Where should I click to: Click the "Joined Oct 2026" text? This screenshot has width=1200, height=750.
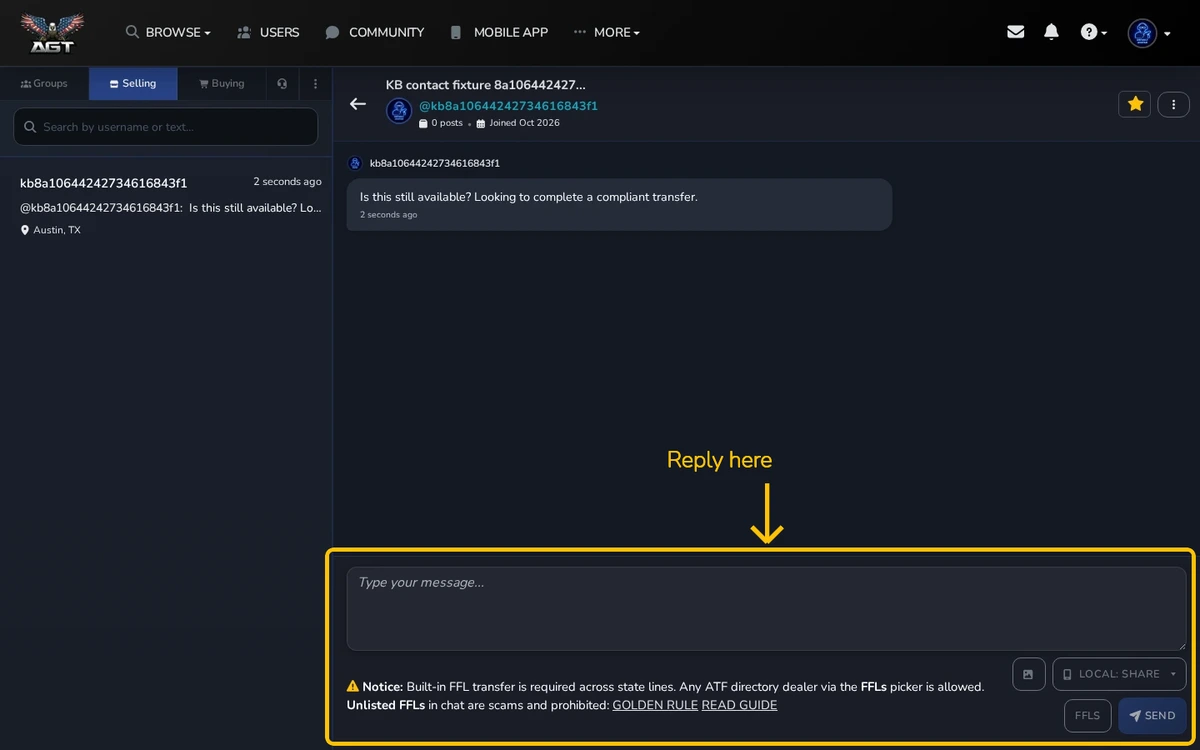(518, 123)
